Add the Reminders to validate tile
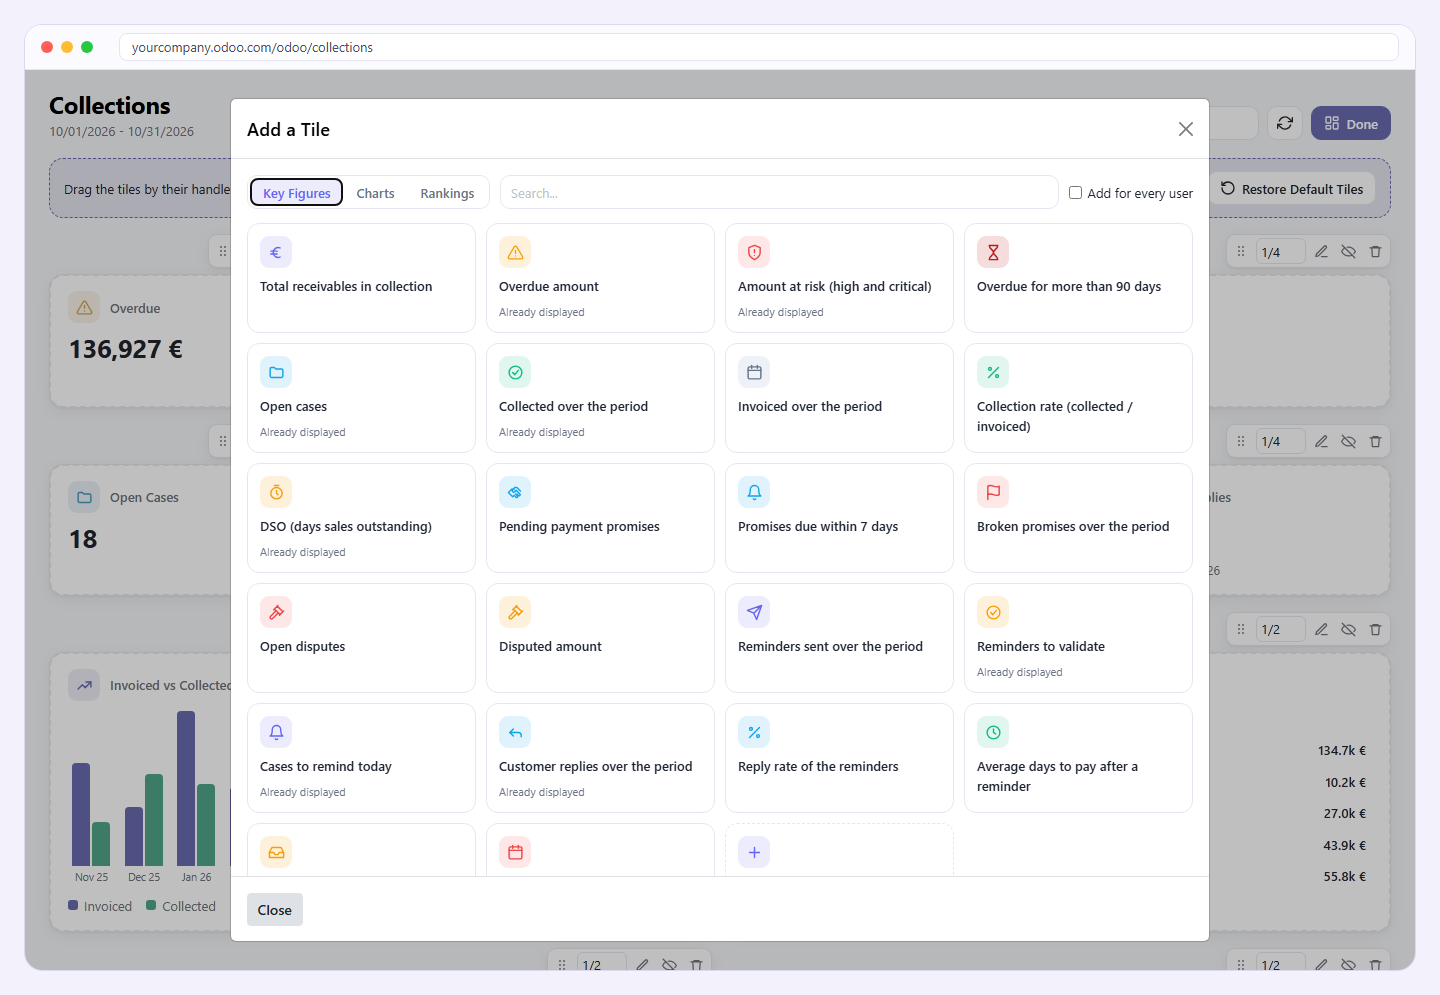 pyautogui.click(x=1078, y=638)
